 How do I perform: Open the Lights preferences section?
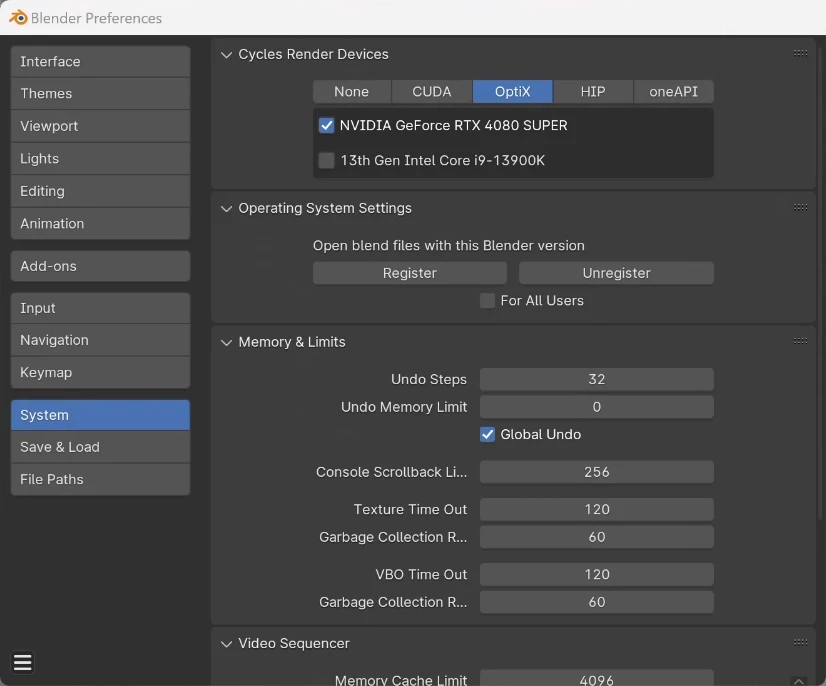(x=100, y=159)
